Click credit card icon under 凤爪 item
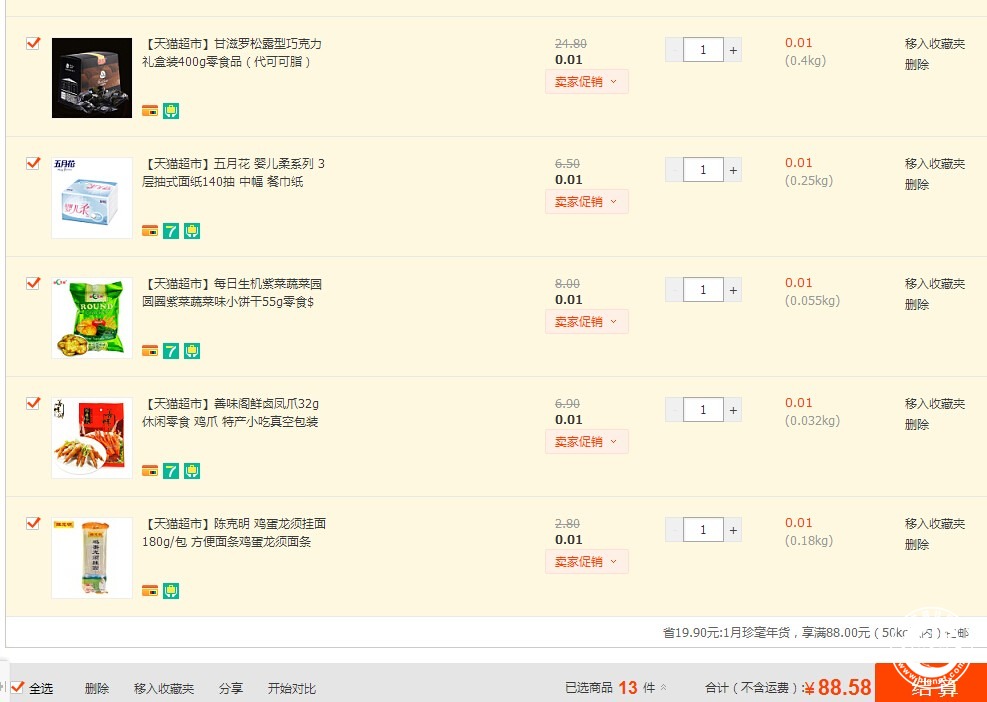The image size is (987, 702). click(x=150, y=471)
